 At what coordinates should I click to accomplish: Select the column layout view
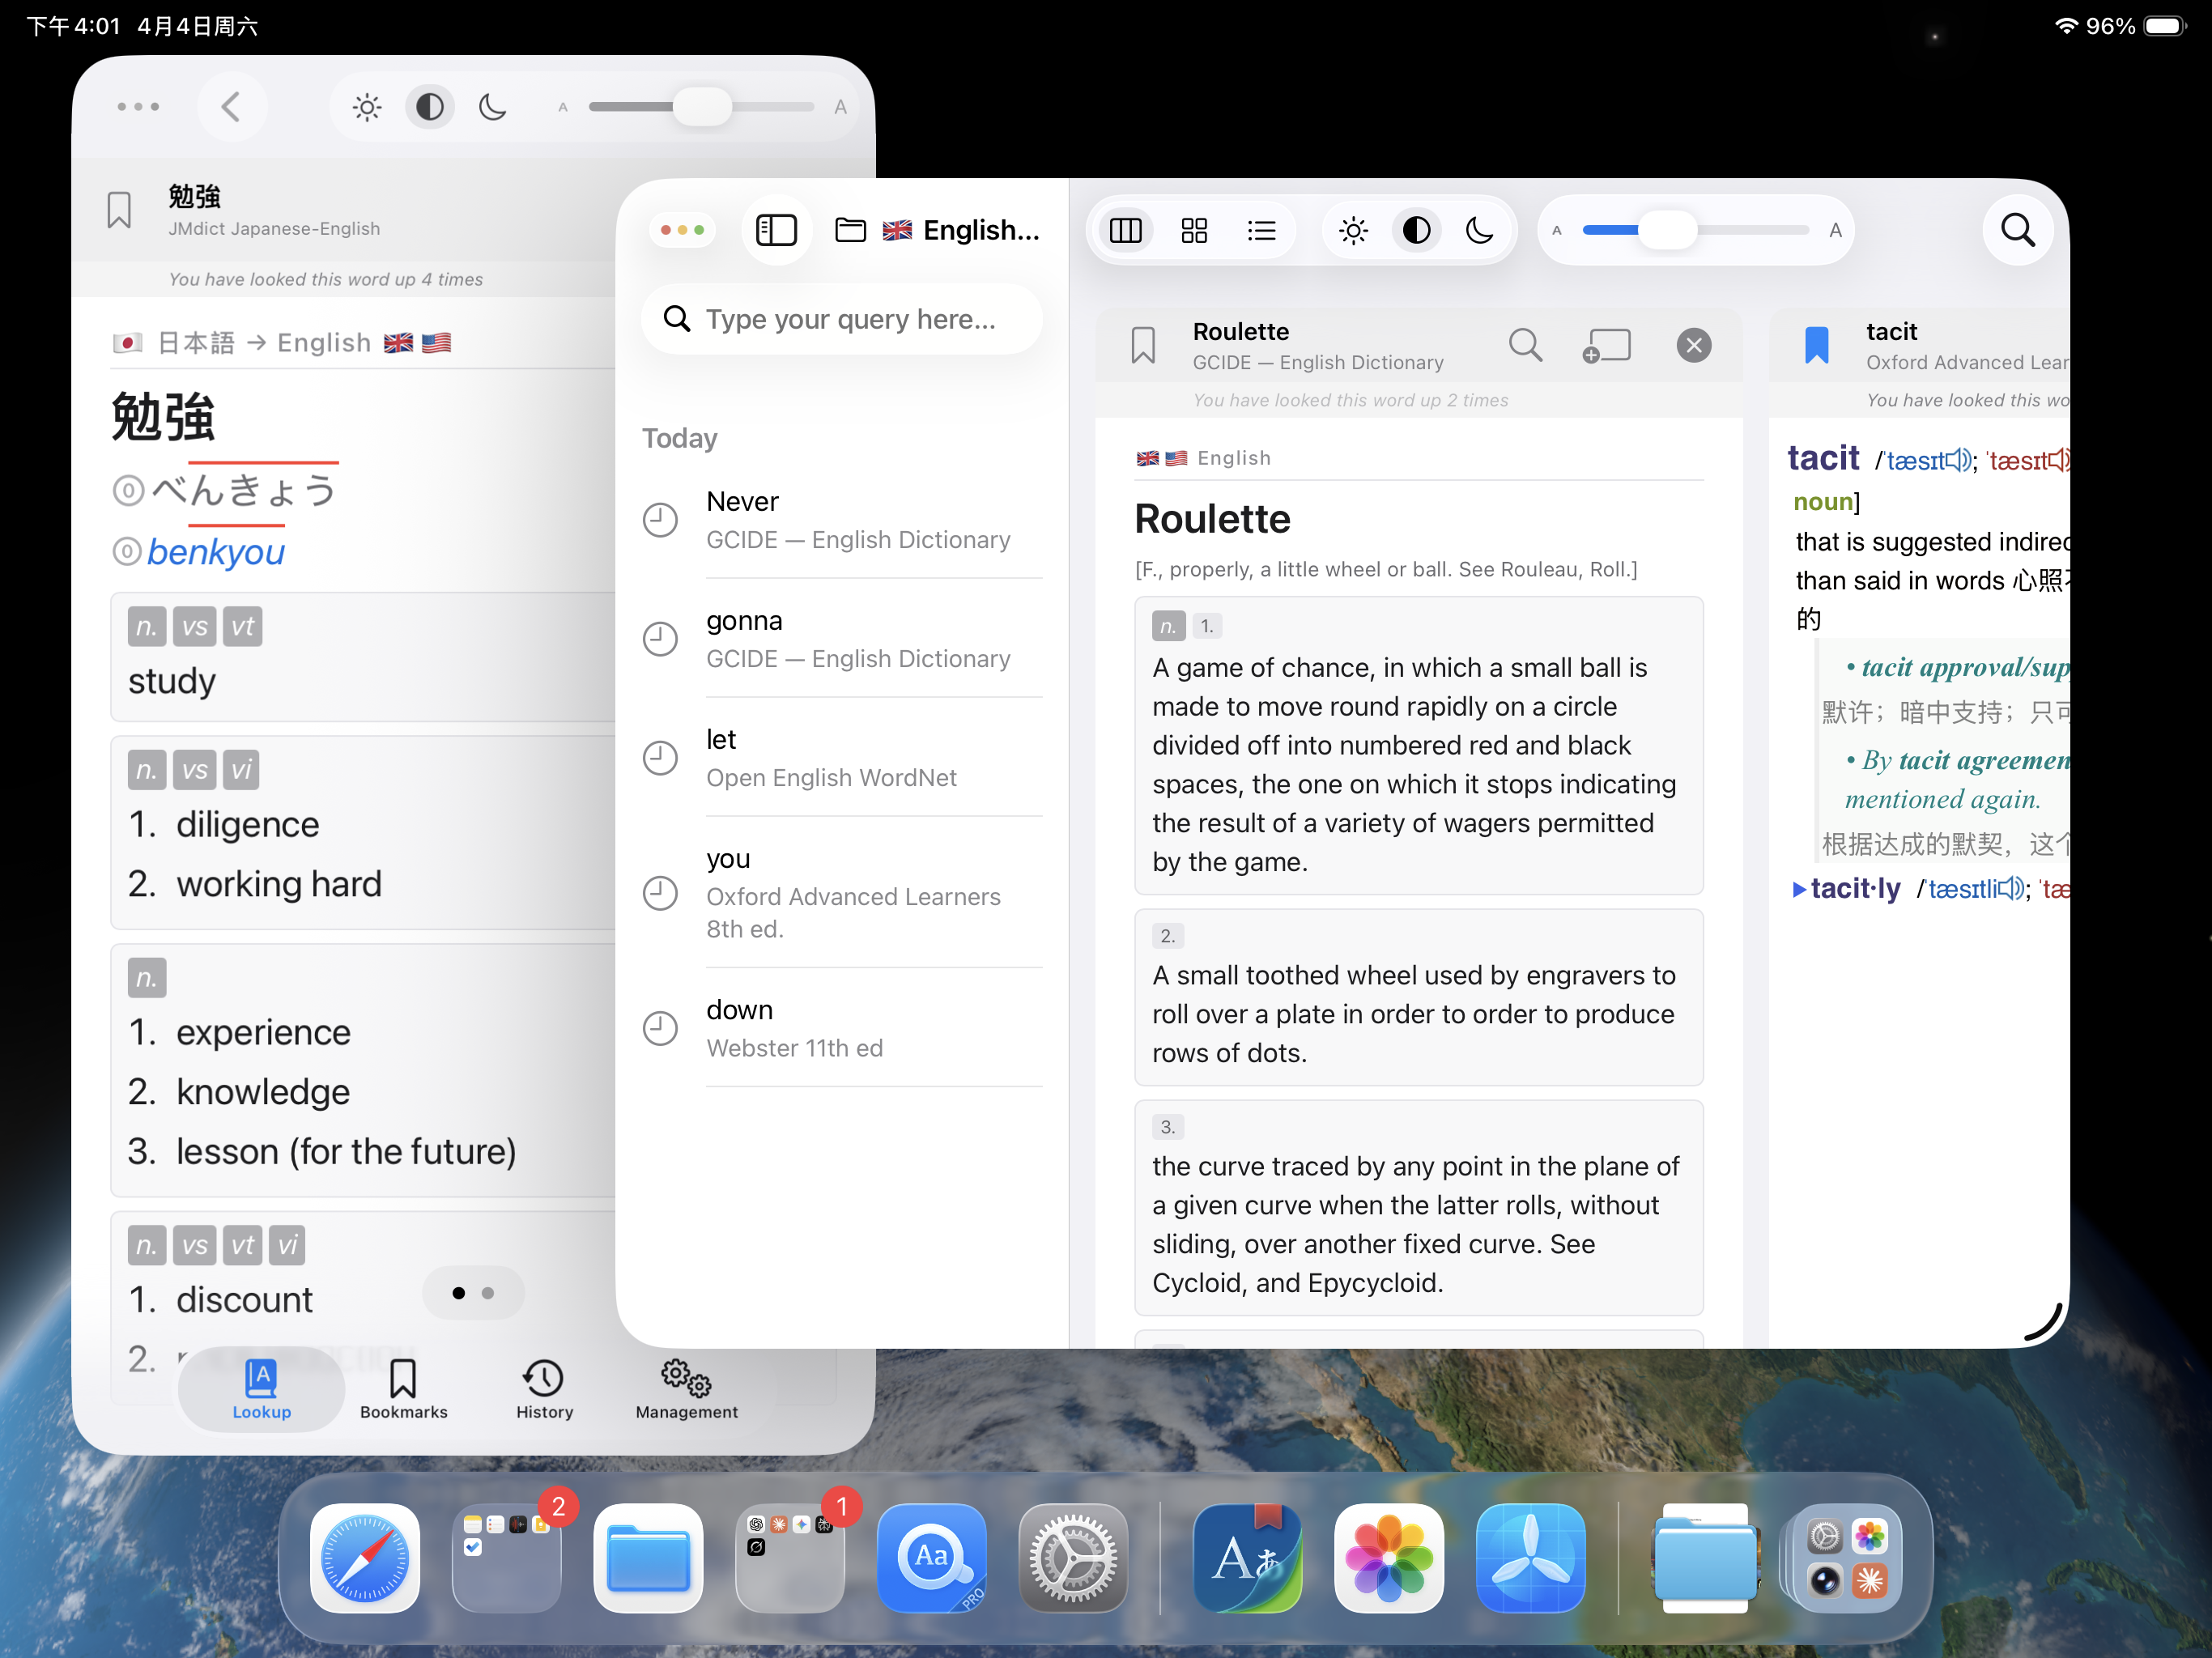(1126, 231)
